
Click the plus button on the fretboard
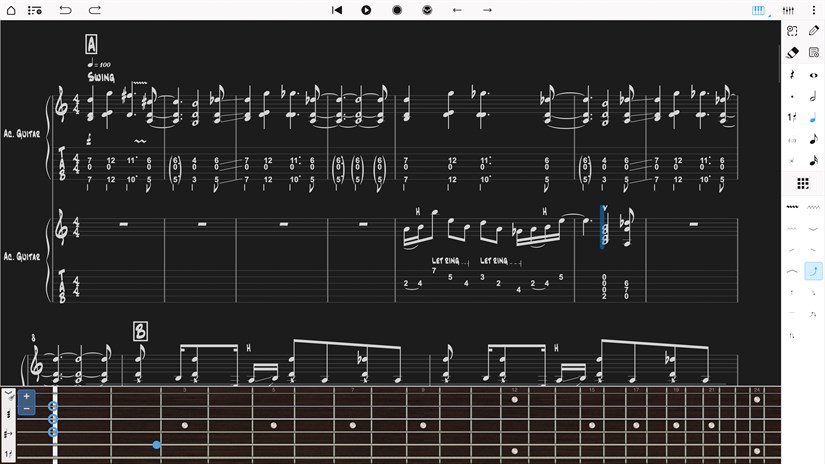point(26,396)
